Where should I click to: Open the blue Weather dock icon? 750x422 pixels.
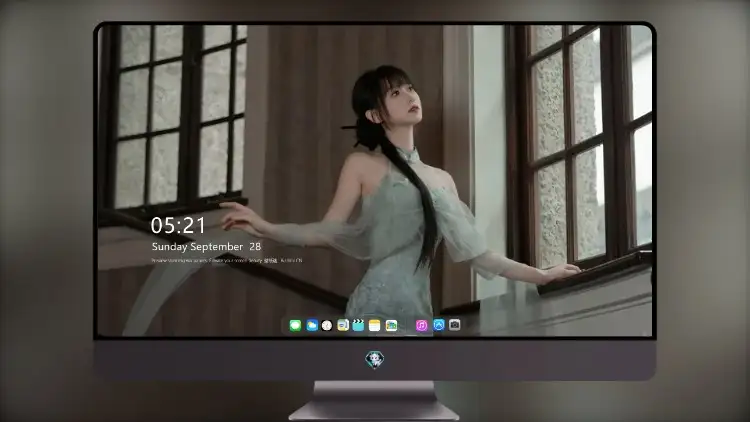(x=312, y=325)
